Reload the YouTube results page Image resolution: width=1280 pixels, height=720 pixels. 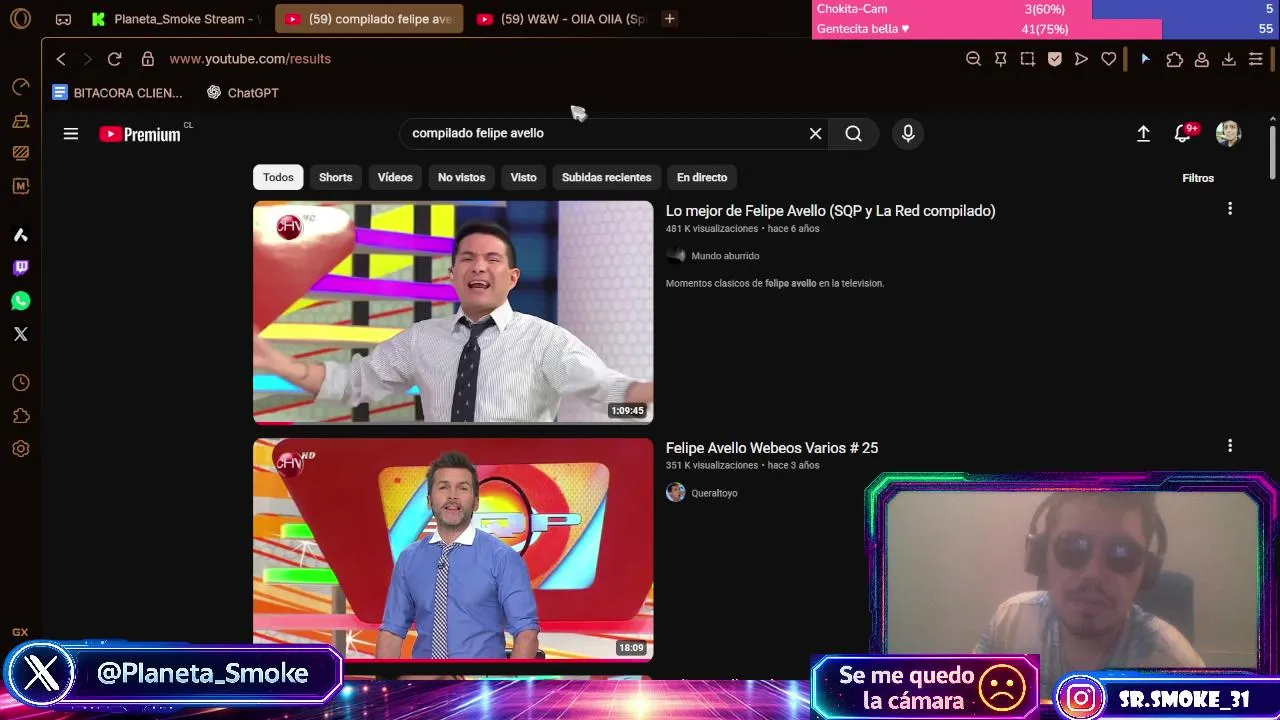pos(114,59)
